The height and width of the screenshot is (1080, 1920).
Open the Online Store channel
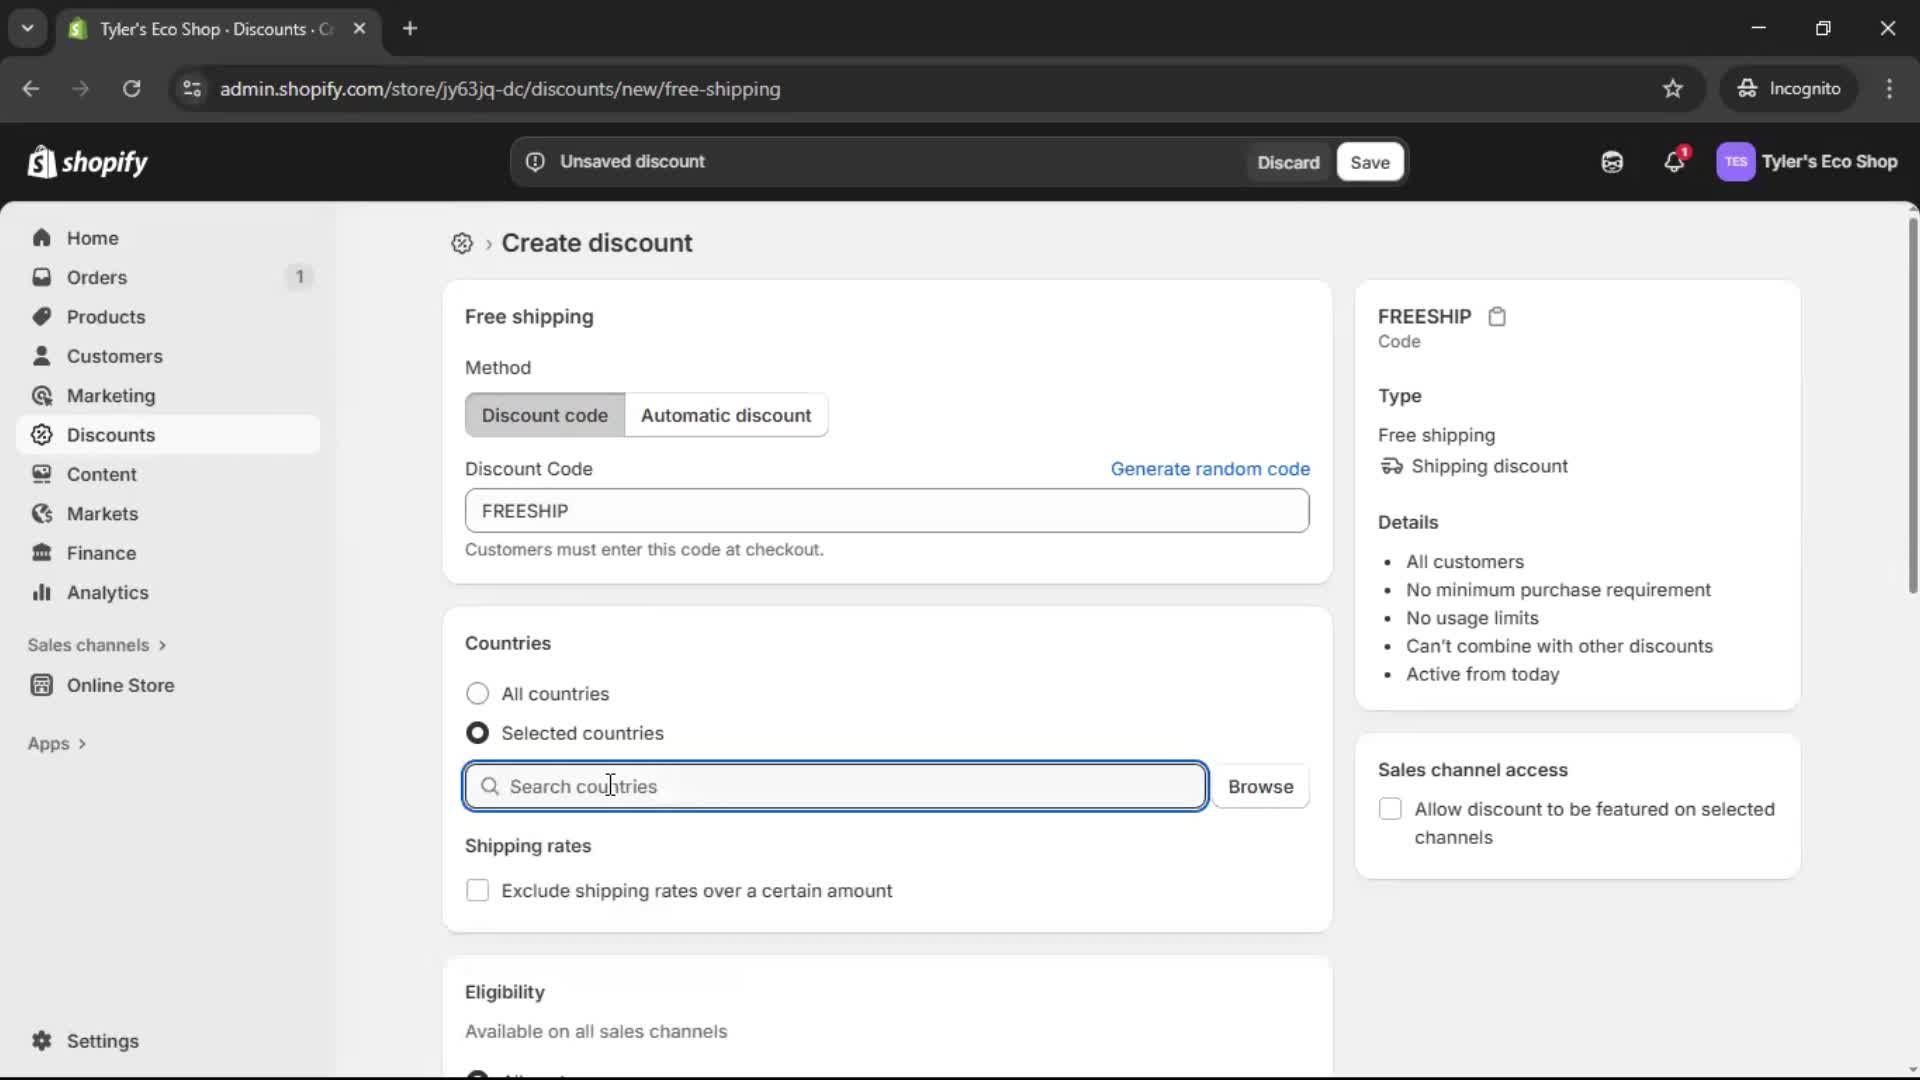tap(118, 685)
